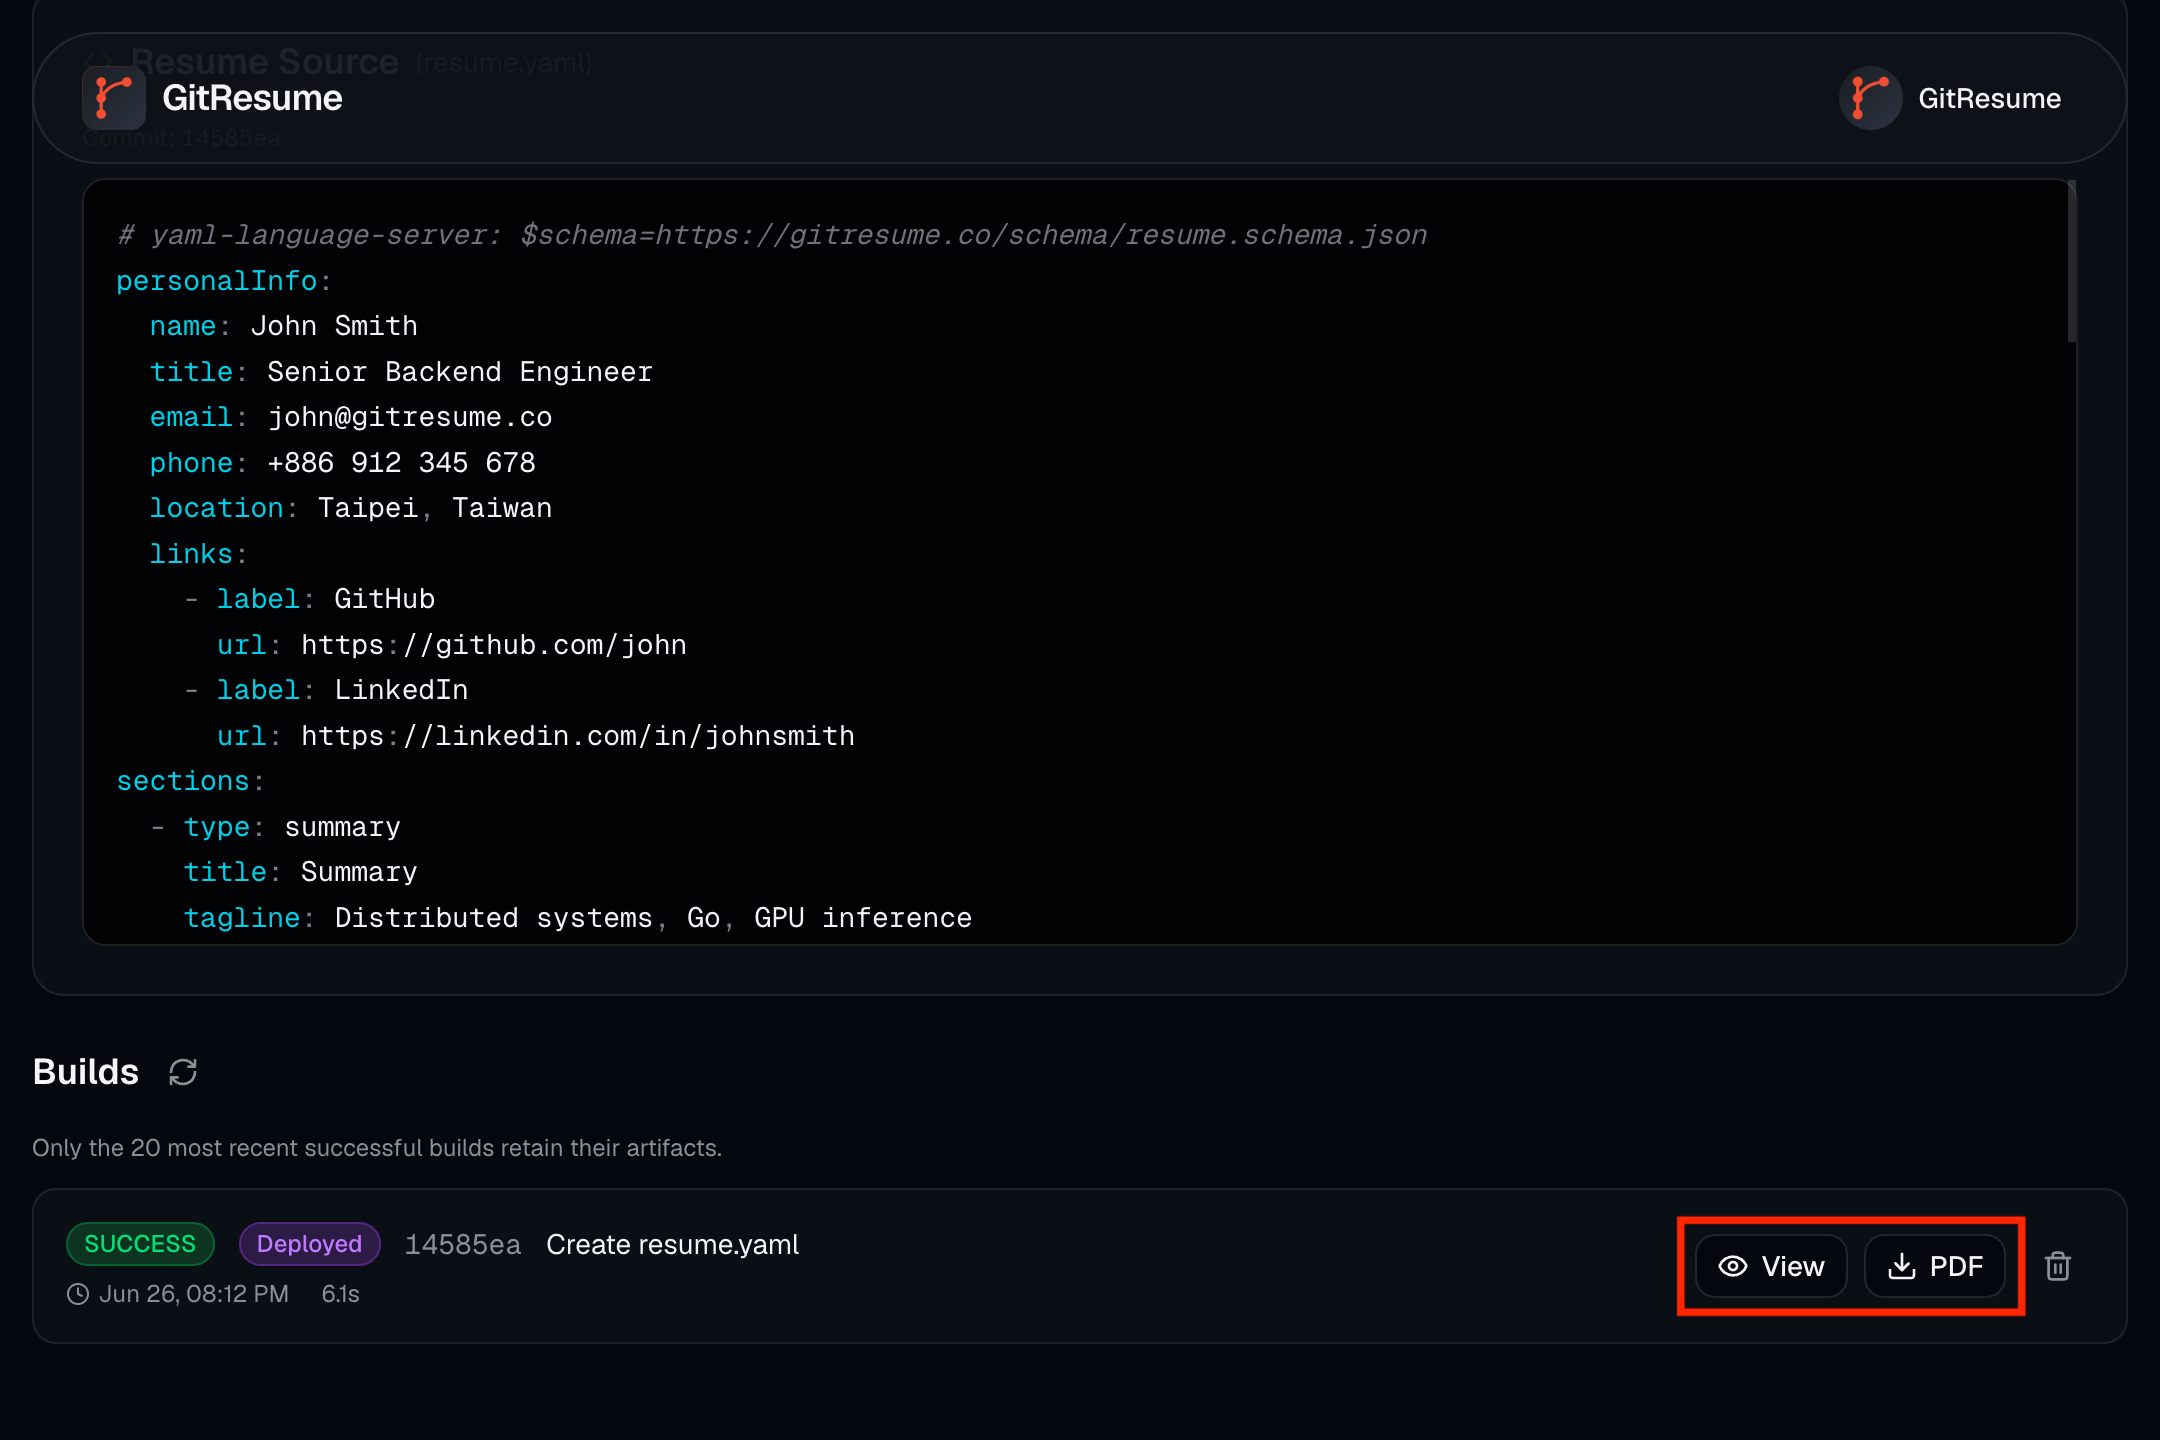2160x1440 pixels.
Task: Click the note about 20 most recent builds
Action: [377, 1148]
